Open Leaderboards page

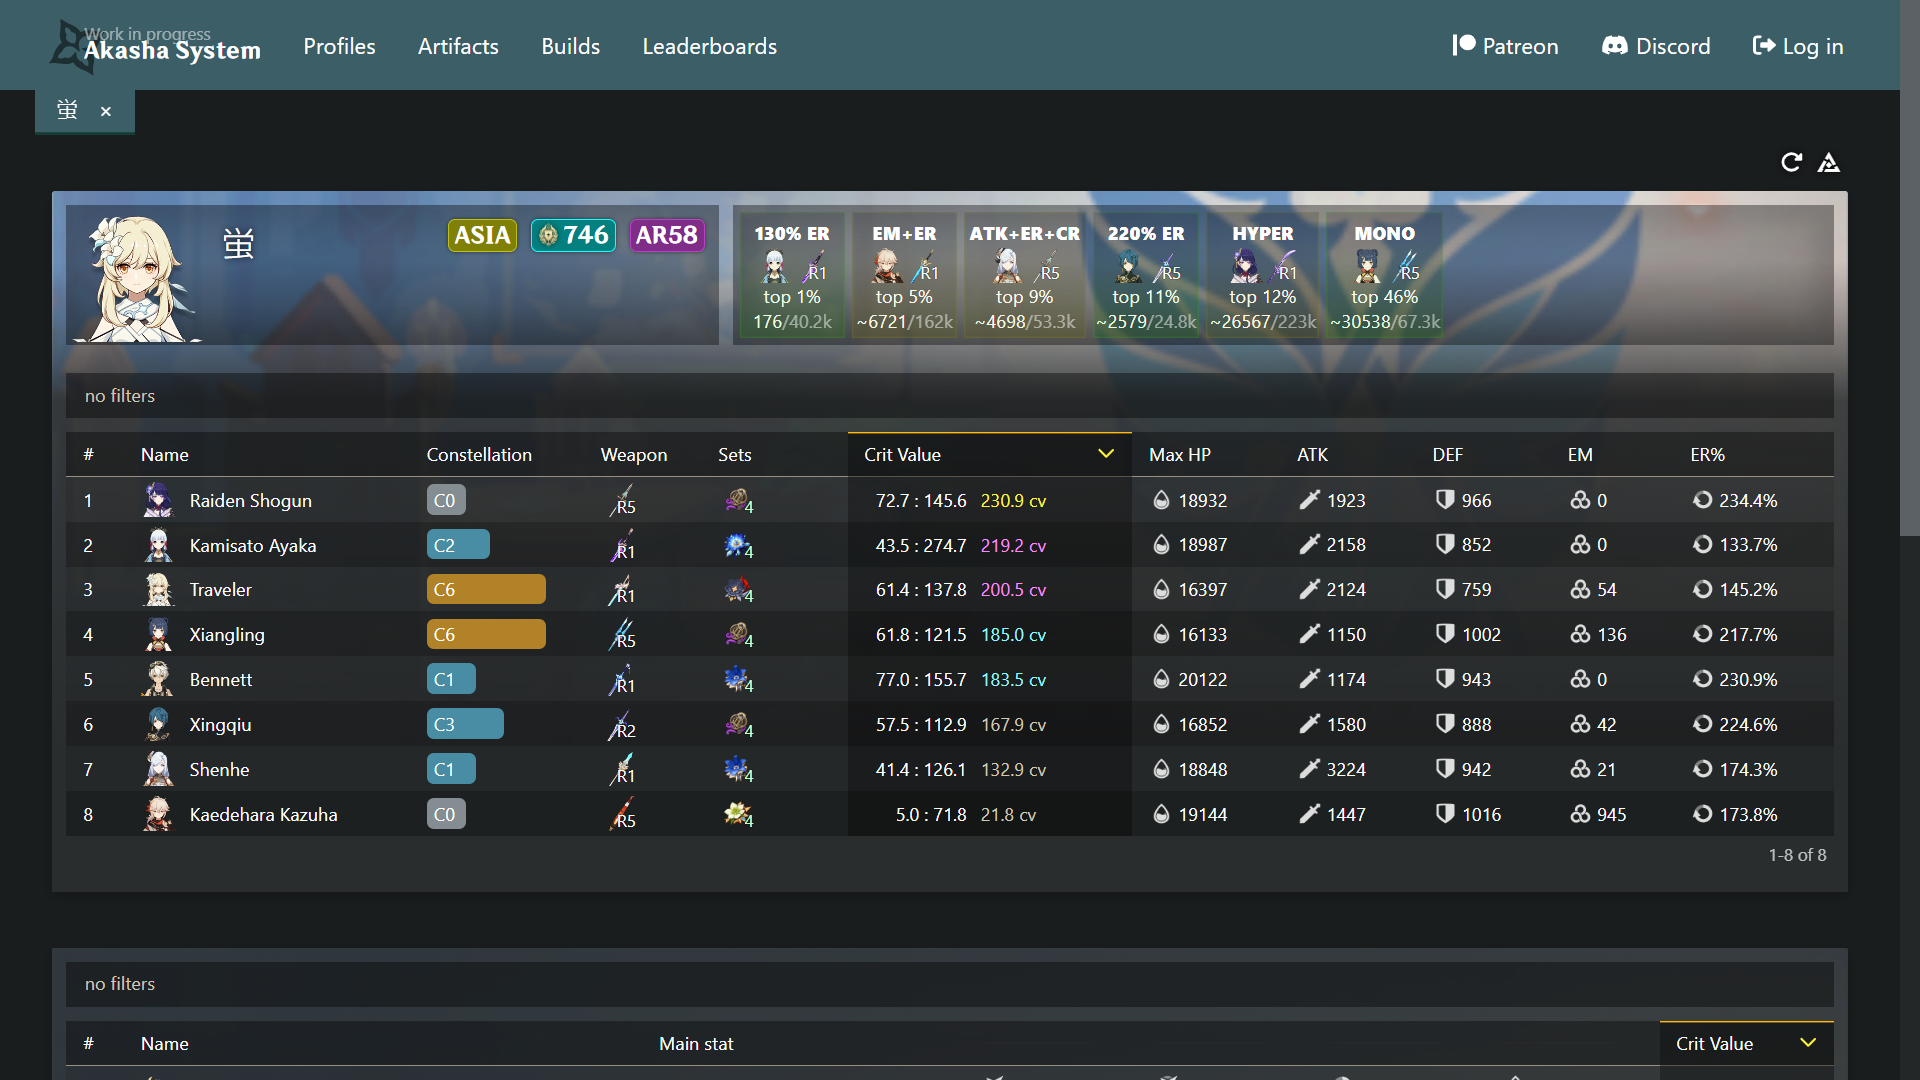709,46
